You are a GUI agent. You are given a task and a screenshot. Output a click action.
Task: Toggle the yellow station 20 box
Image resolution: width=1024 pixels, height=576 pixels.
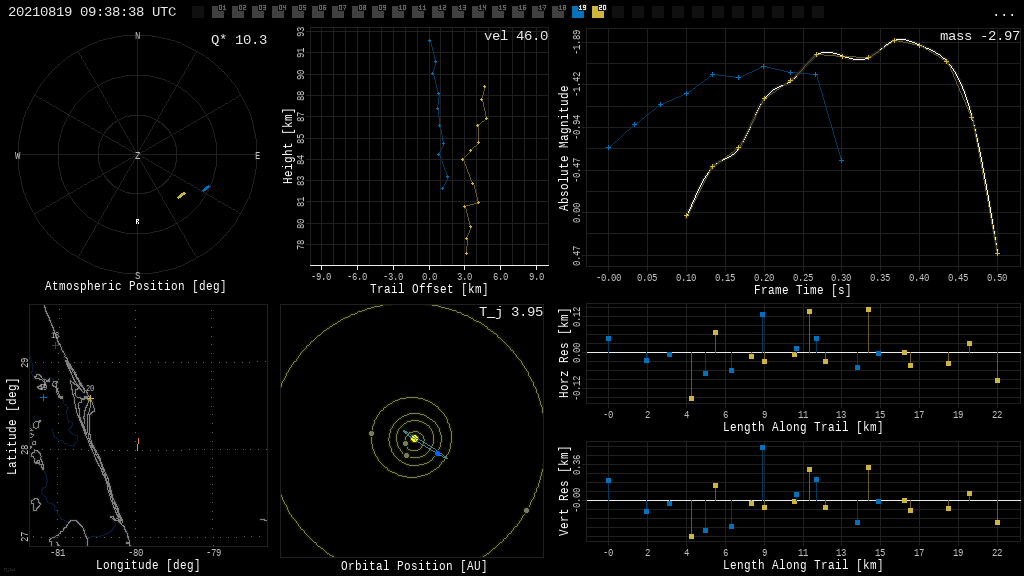pos(598,12)
